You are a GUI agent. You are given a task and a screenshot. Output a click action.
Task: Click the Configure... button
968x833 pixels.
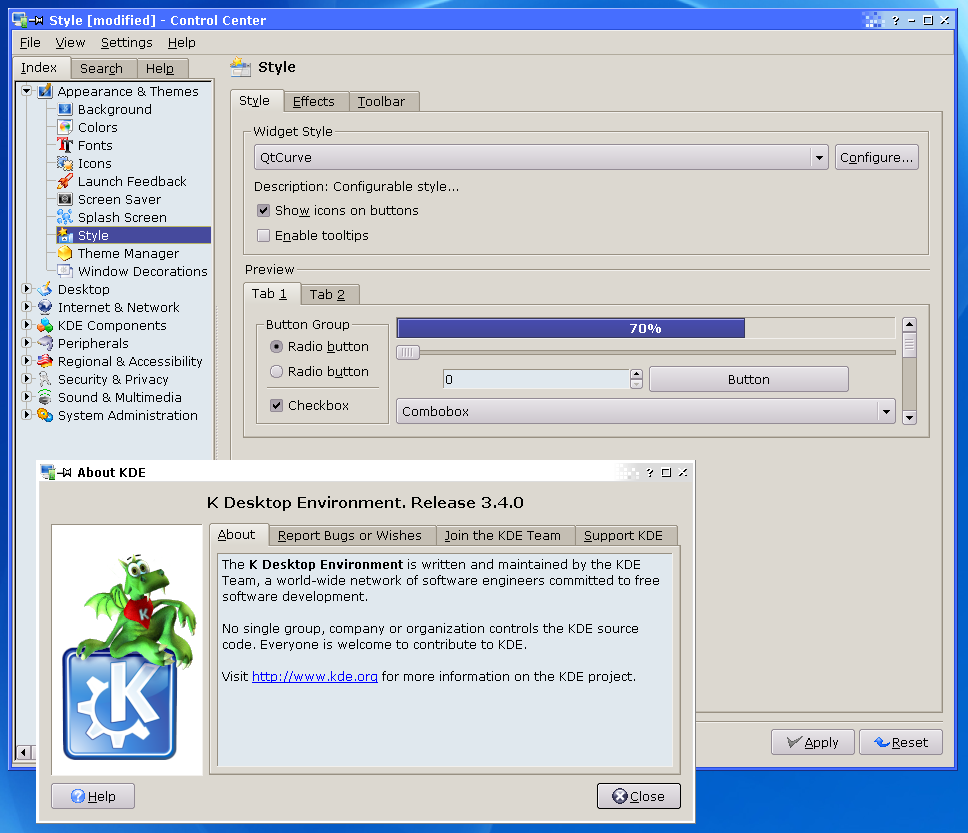[x=877, y=157]
